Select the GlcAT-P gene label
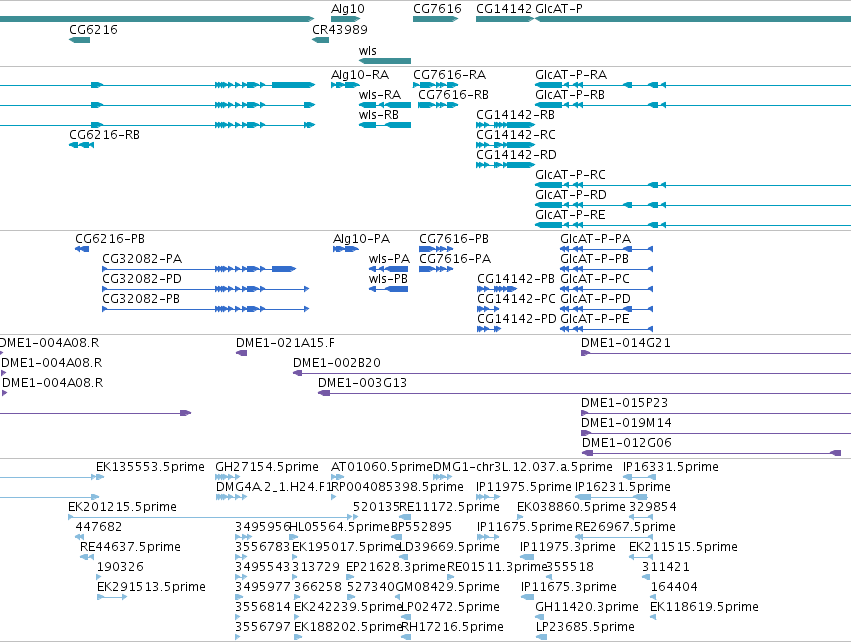This screenshot has width=851, height=642. 559,9
